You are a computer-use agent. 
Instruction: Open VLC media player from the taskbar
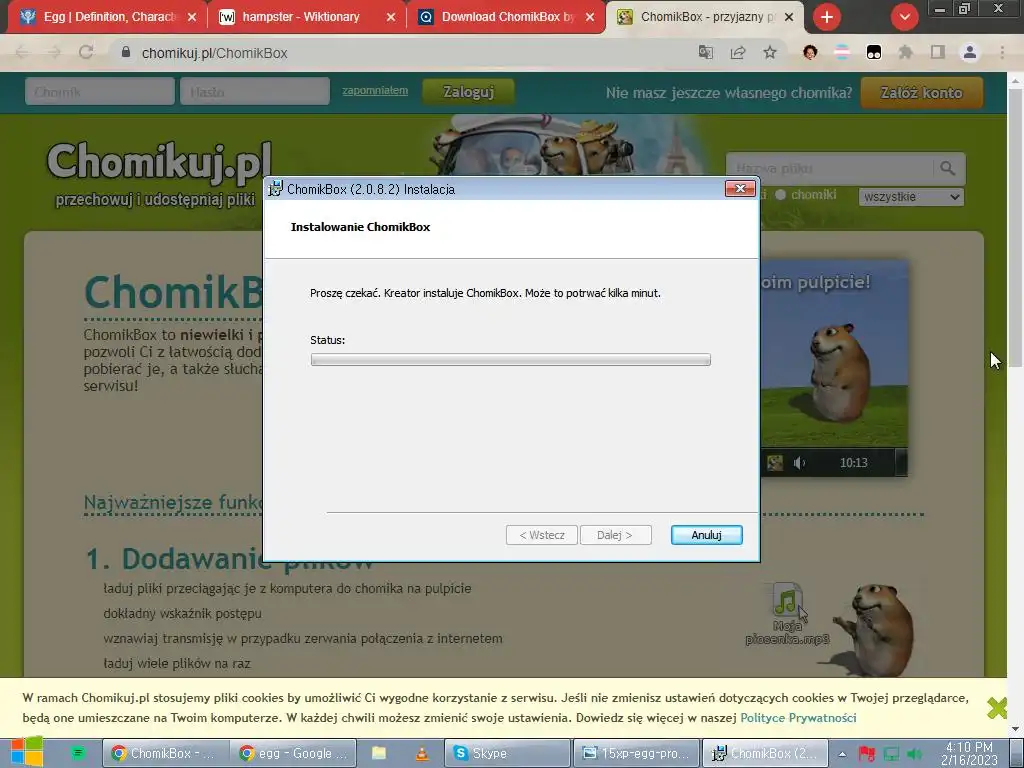[x=423, y=753]
